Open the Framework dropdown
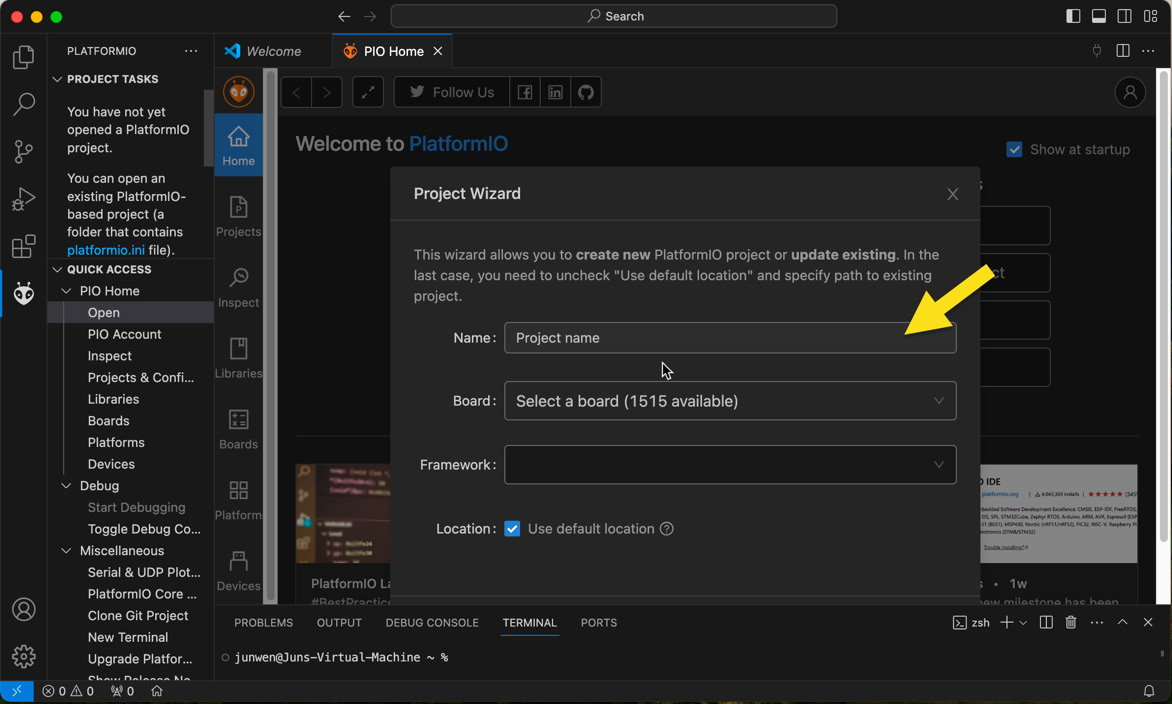The image size is (1172, 704). [730, 465]
